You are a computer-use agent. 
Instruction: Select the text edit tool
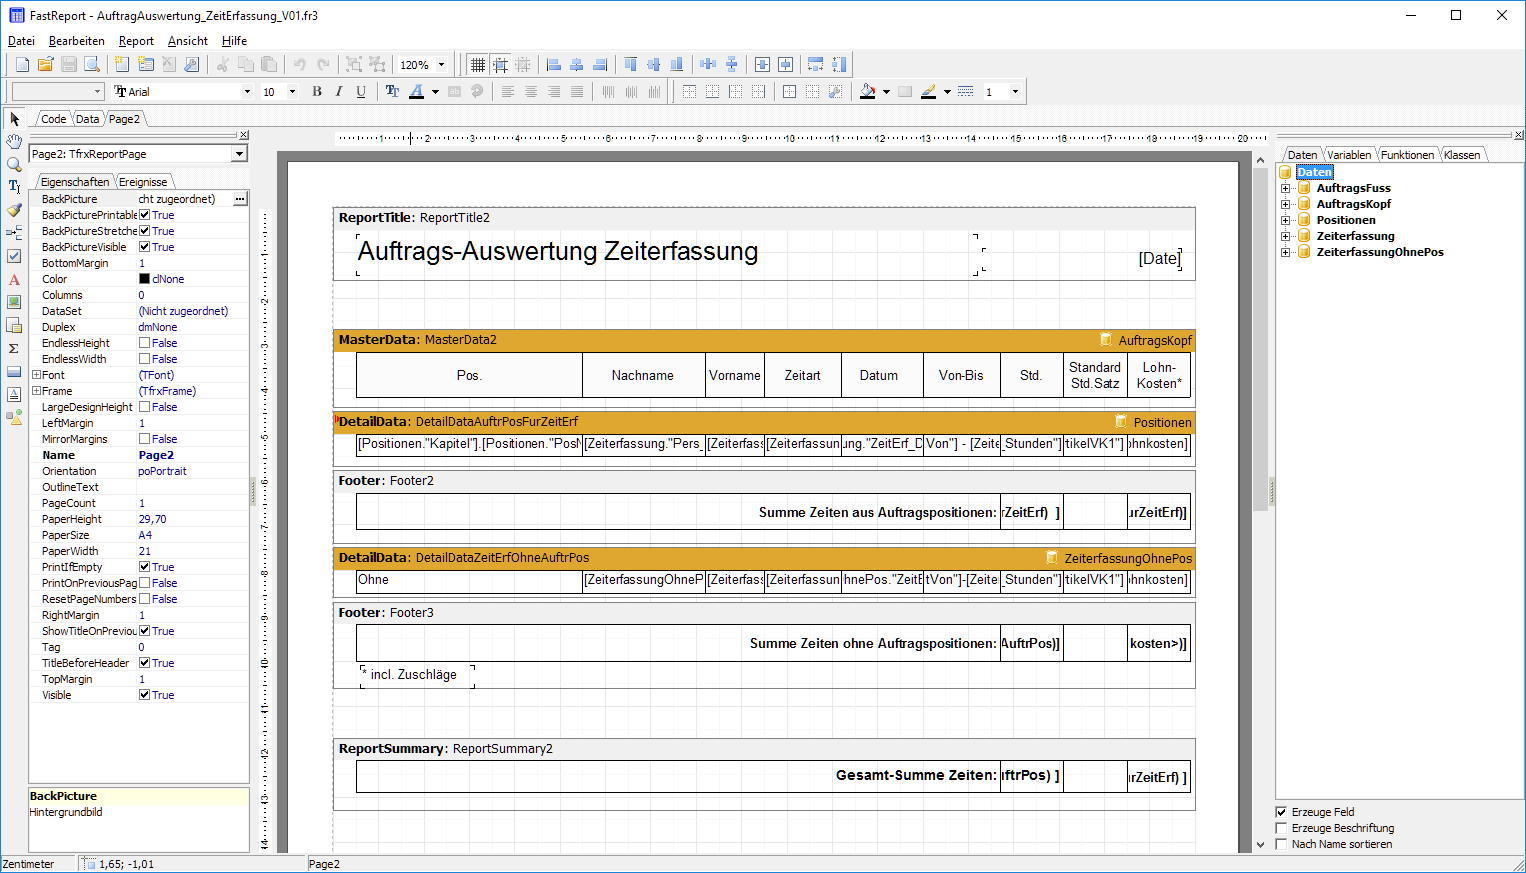coord(14,187)
